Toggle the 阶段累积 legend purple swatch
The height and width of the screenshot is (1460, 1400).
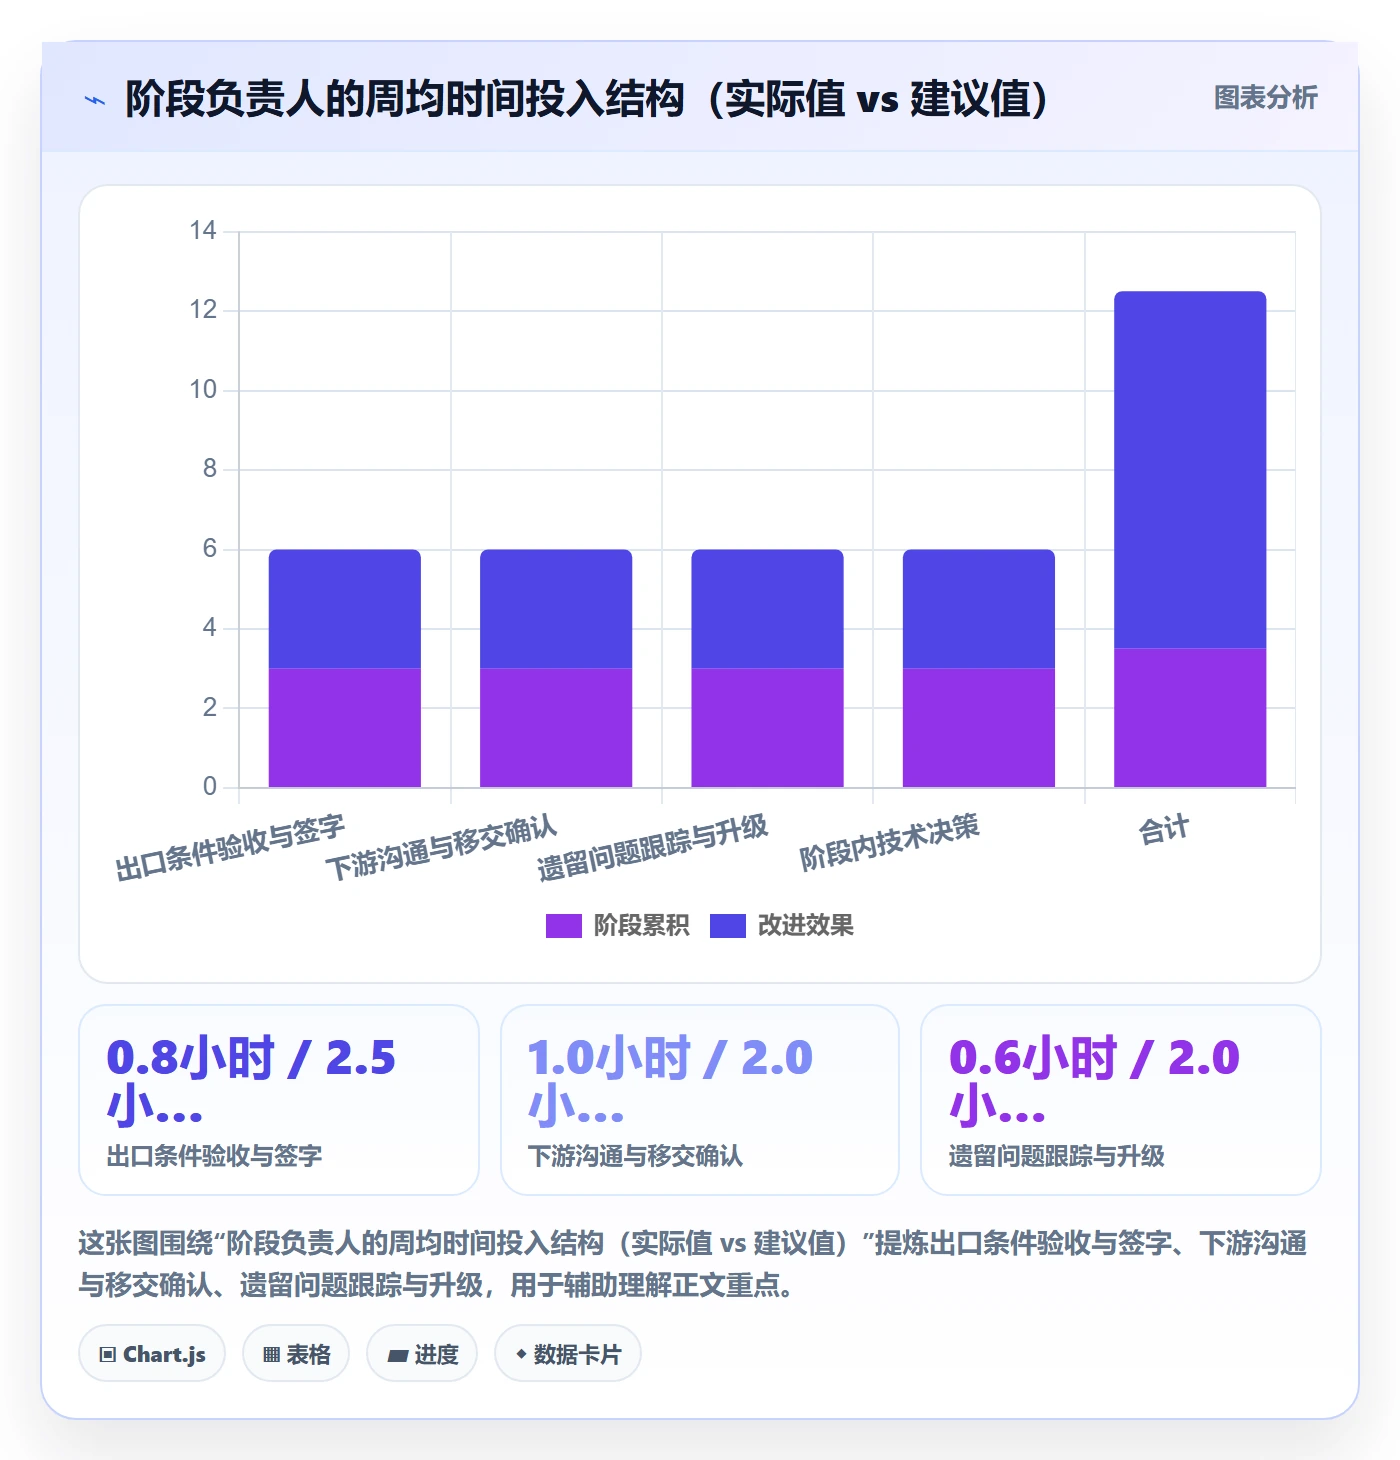(x=563, y=926)
